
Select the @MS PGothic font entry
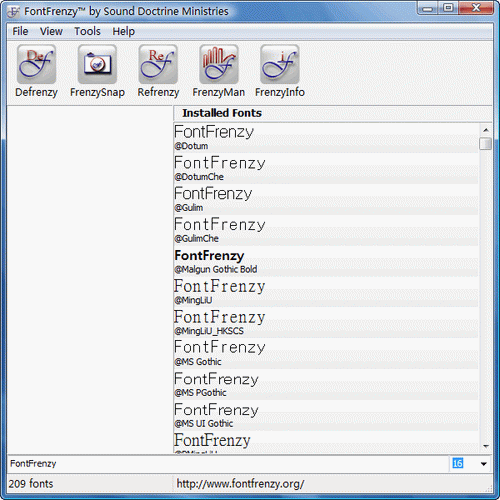326,384
